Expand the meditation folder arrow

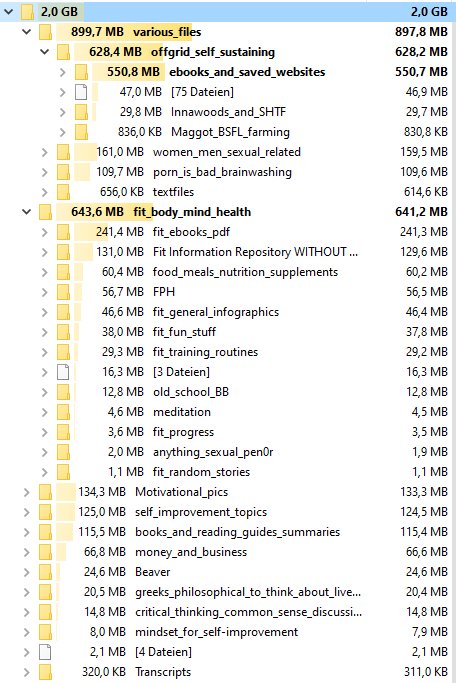[x=44, y=412]
